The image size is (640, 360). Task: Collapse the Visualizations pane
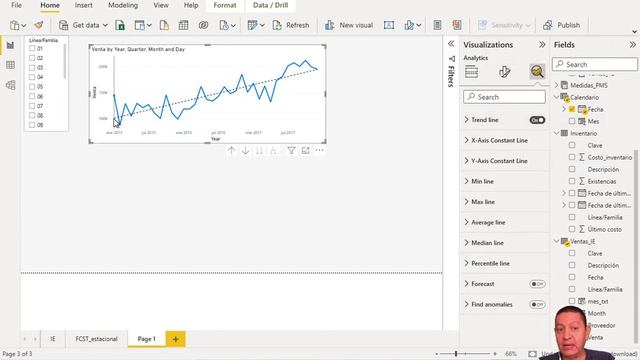tap(542, 44)
